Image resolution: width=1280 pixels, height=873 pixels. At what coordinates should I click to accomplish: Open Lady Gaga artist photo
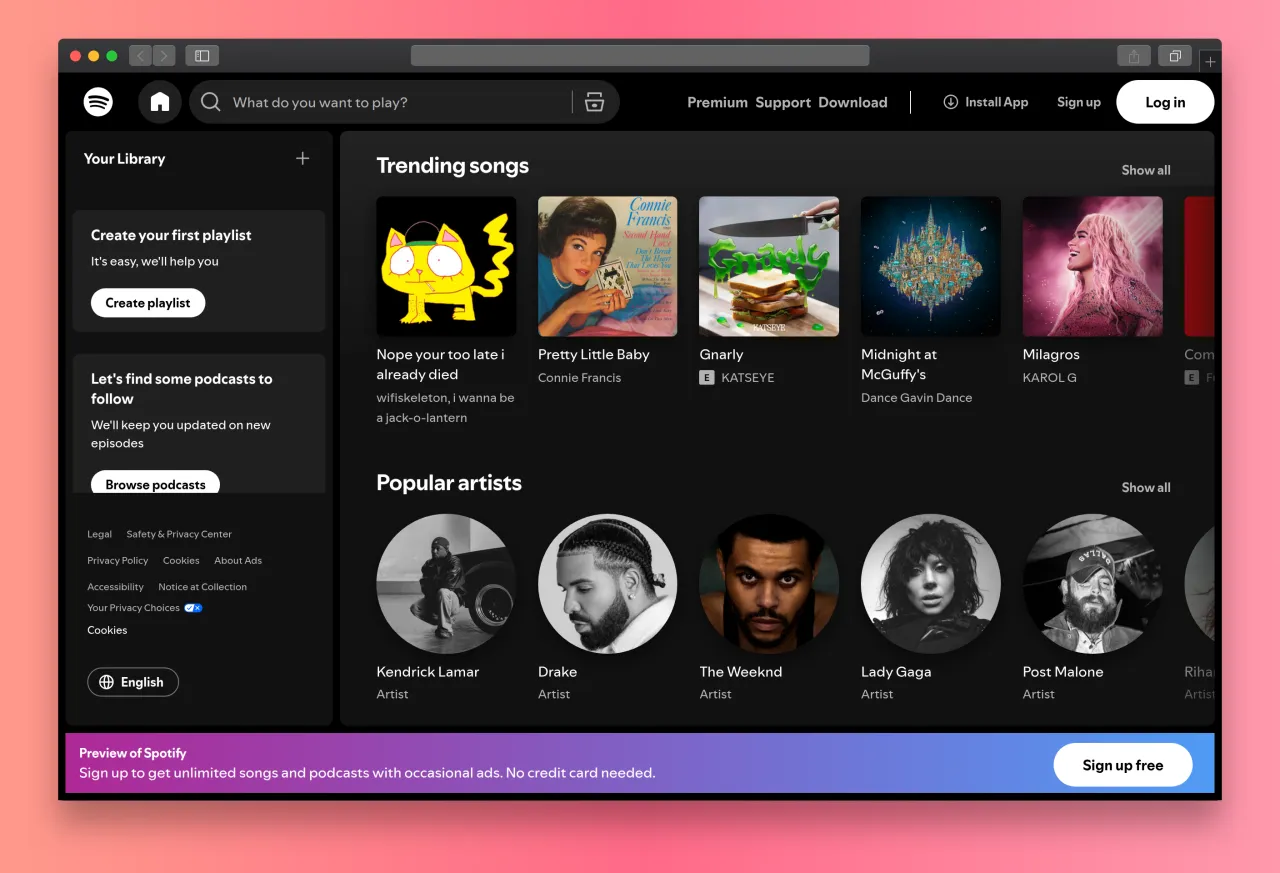(931, 584)
